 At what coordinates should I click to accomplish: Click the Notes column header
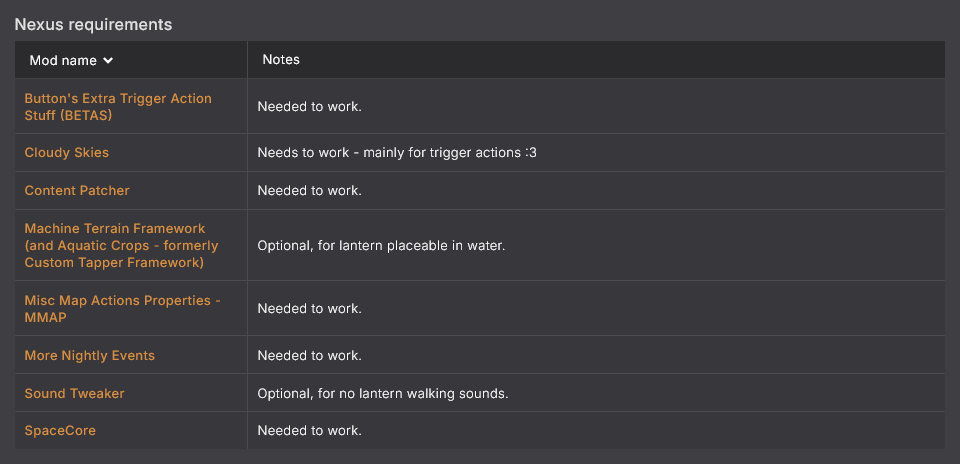(x=281, y=60)
